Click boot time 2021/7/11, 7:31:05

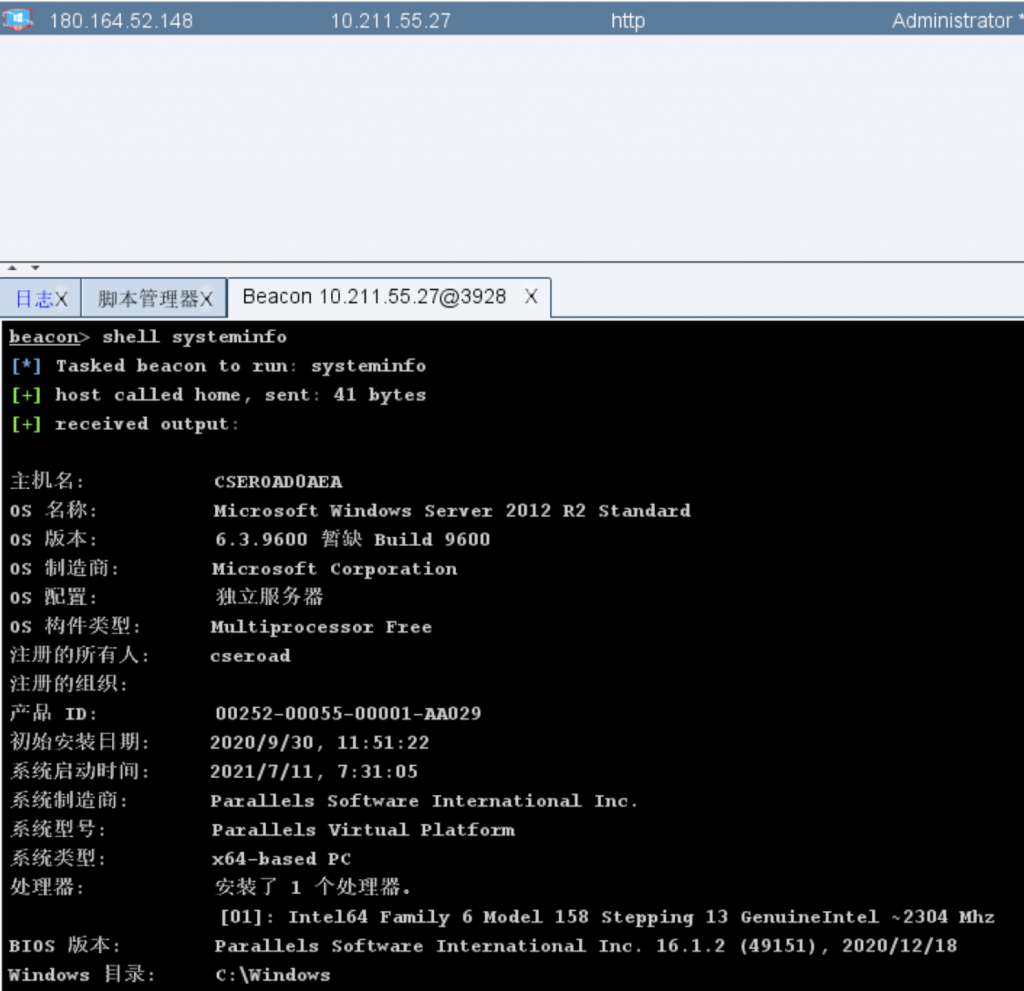pos(313,772)
